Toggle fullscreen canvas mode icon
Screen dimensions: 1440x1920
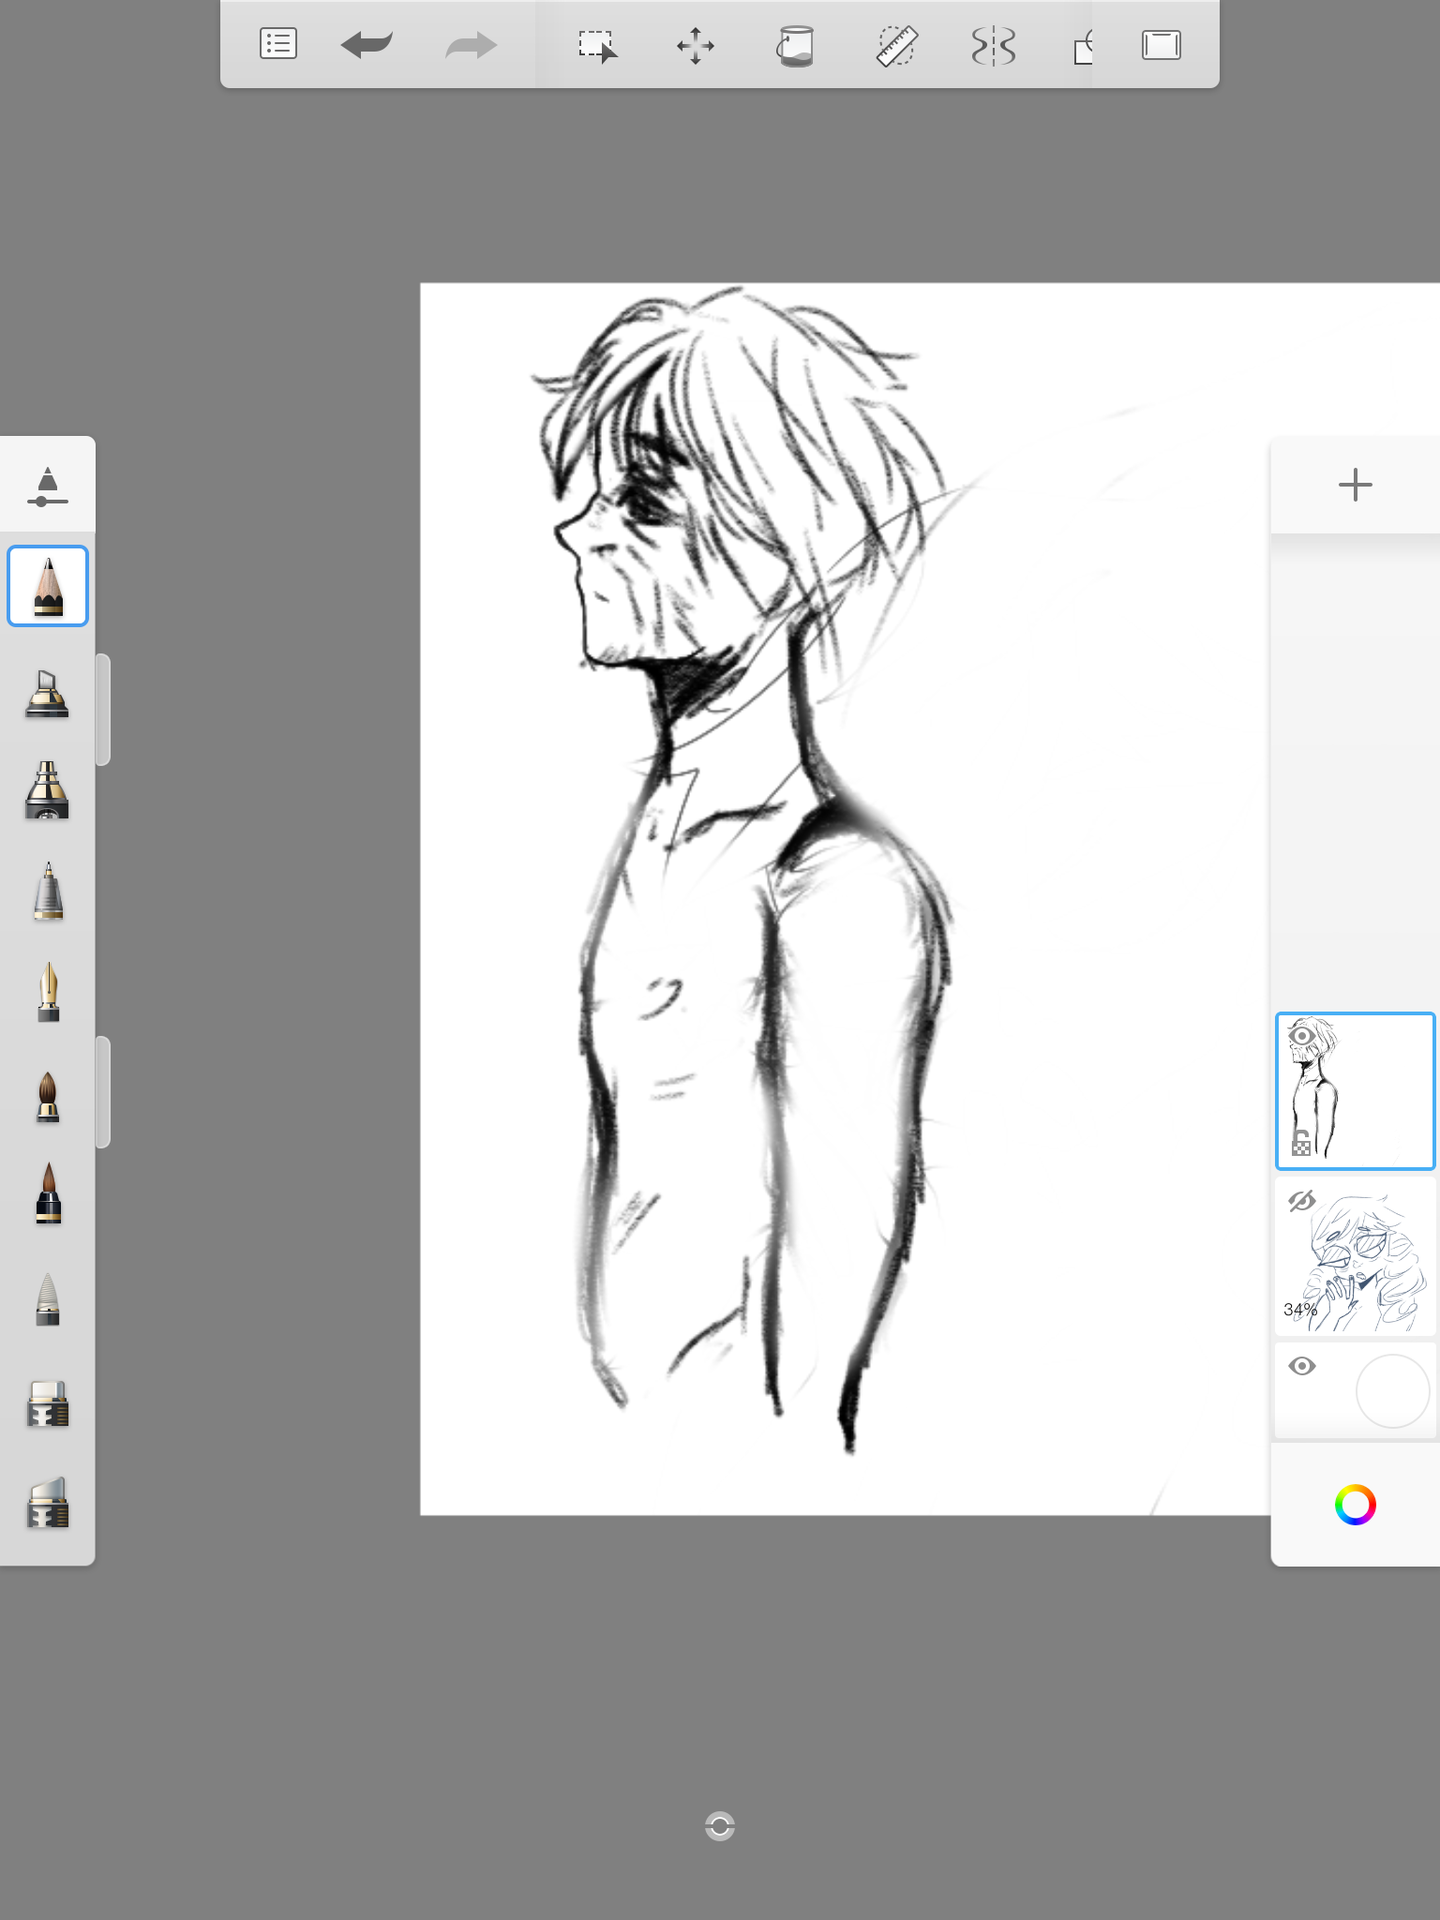pyautogui.click(x=1161, y=45)
